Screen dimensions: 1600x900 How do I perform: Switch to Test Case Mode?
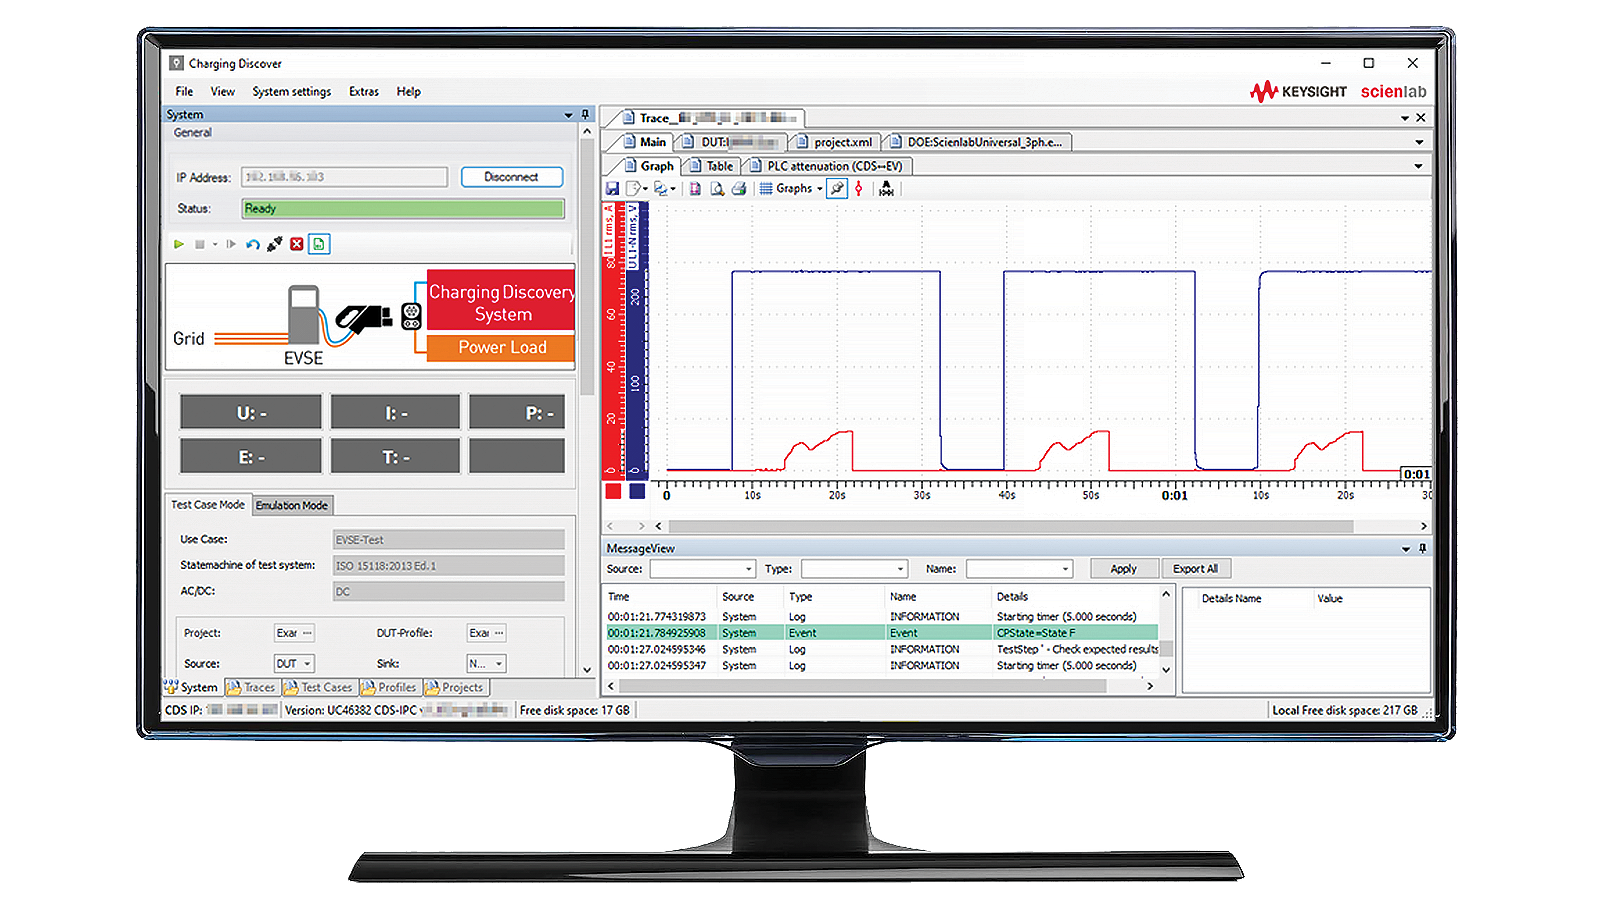pyautogui.click(x=207, y=505)
